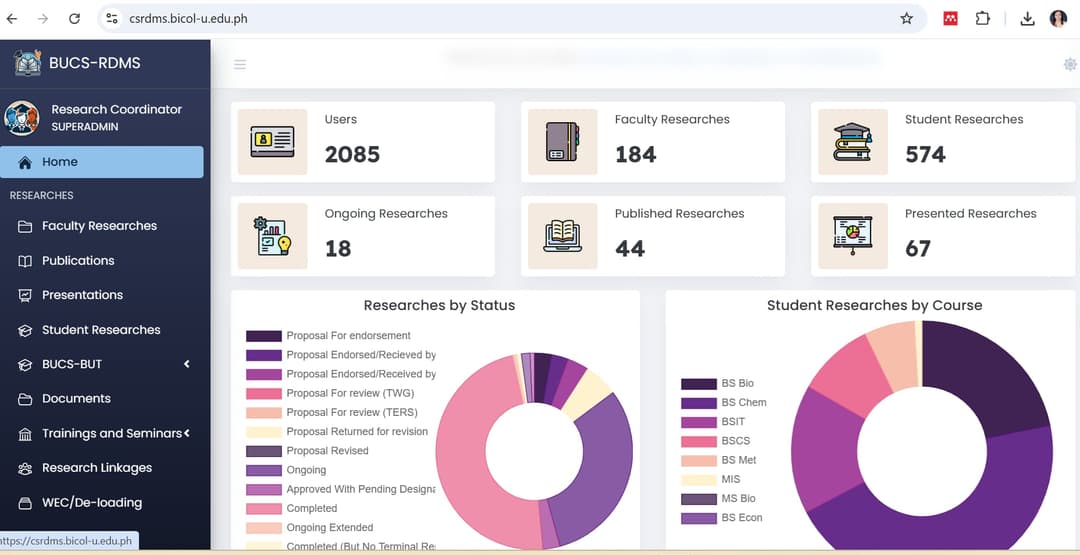
Task: Click the Faculty Researches count 184
Action: coord(635,154)
